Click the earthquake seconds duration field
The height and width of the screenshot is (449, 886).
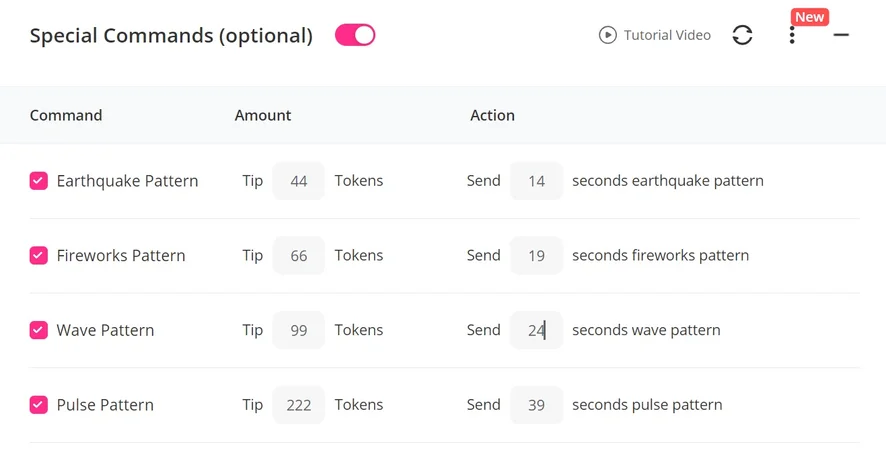point(536,181)
